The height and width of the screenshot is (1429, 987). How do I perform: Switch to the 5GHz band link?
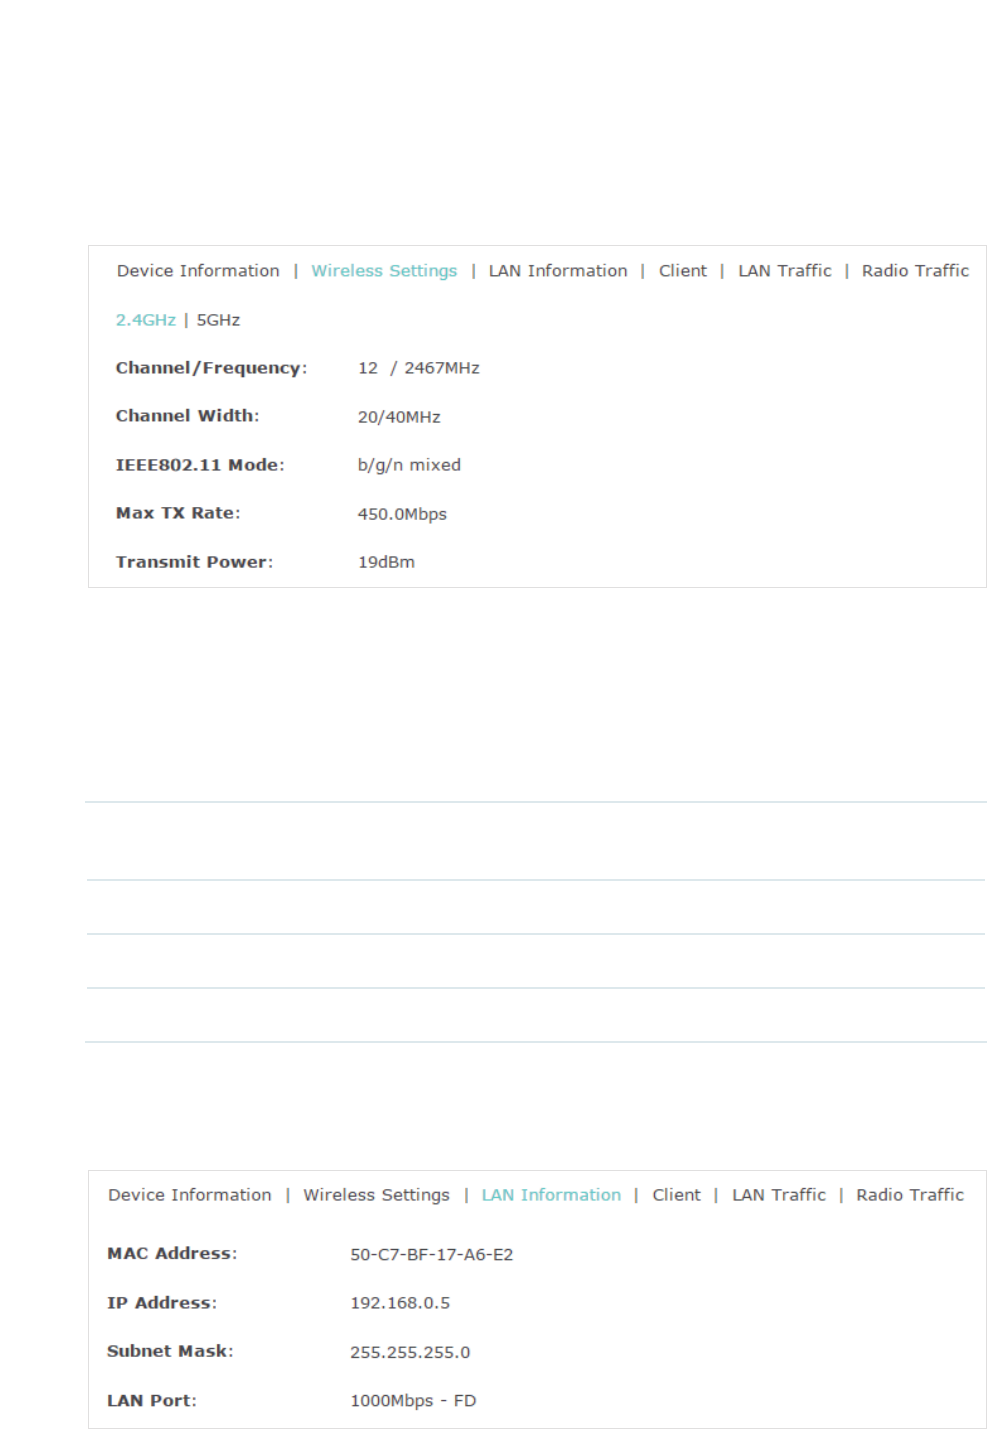click(x=218, y=320)
